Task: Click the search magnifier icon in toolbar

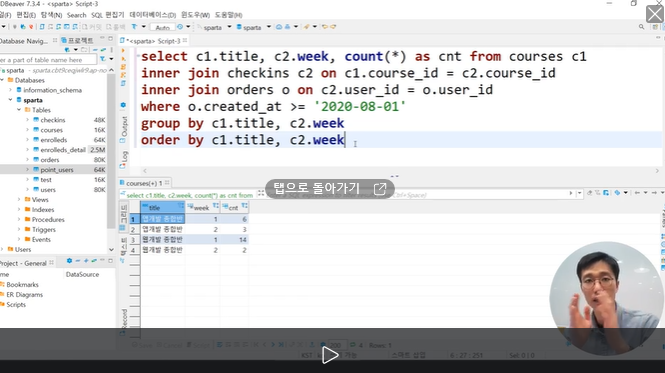Action: pos(642,27)
